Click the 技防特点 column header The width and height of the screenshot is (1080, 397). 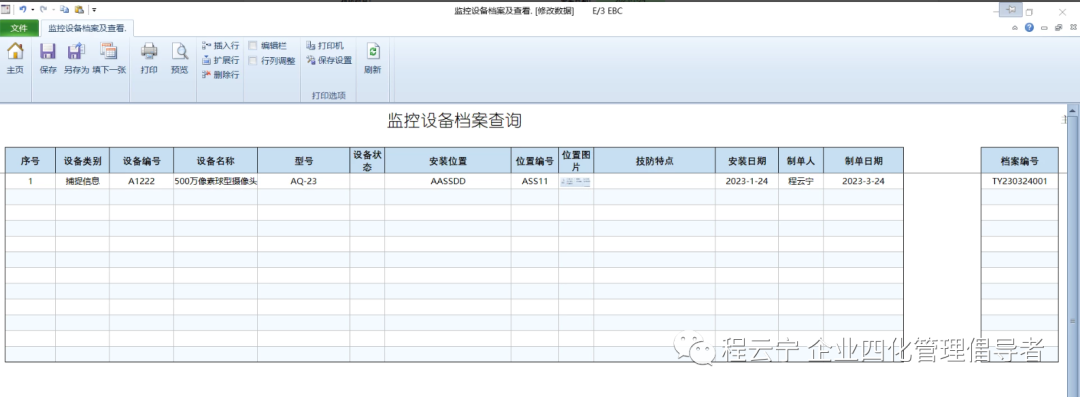654,161
